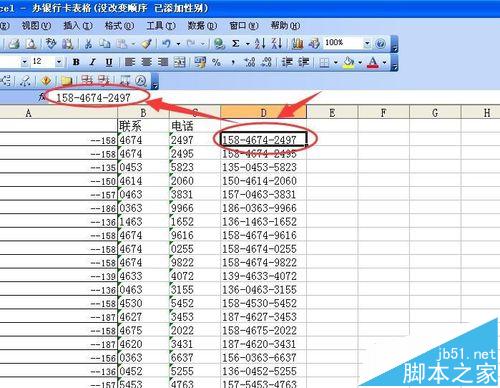500x388 pixels.
Task: Run the Spelling check tool
Action: [51, 44]
